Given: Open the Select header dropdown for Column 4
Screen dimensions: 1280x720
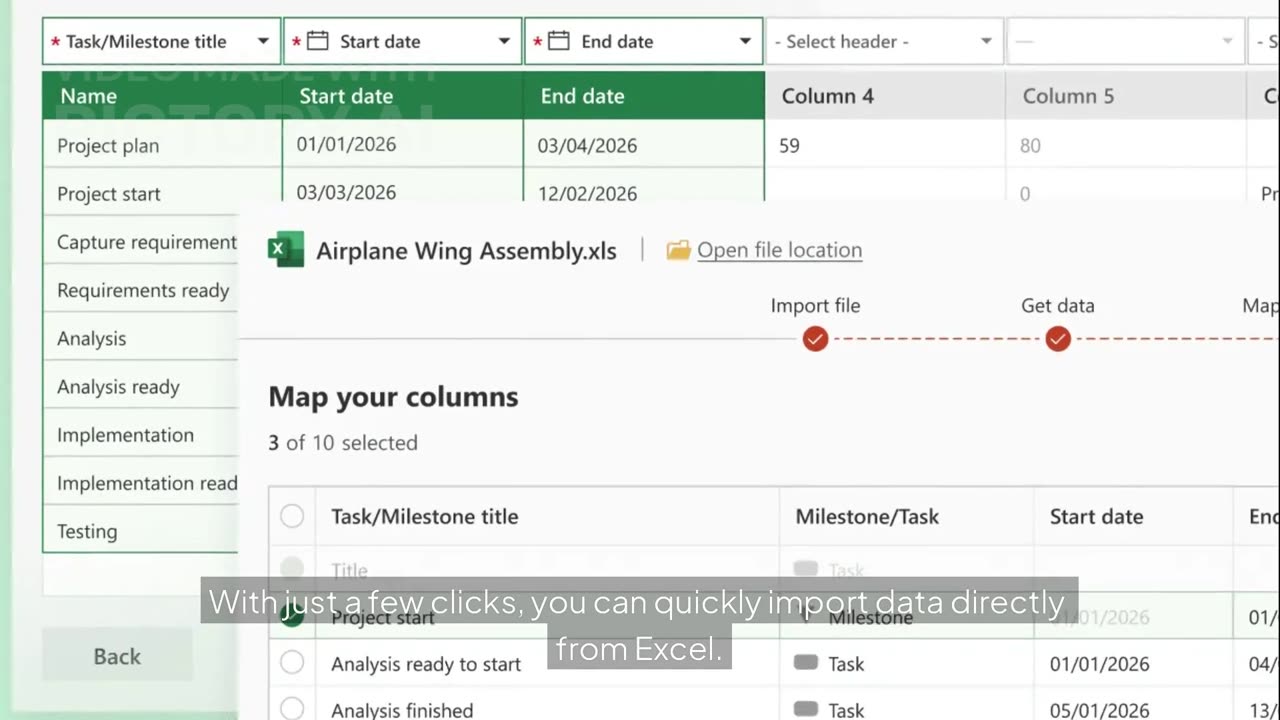Looking at the screenshot, I should coord(885,41).
